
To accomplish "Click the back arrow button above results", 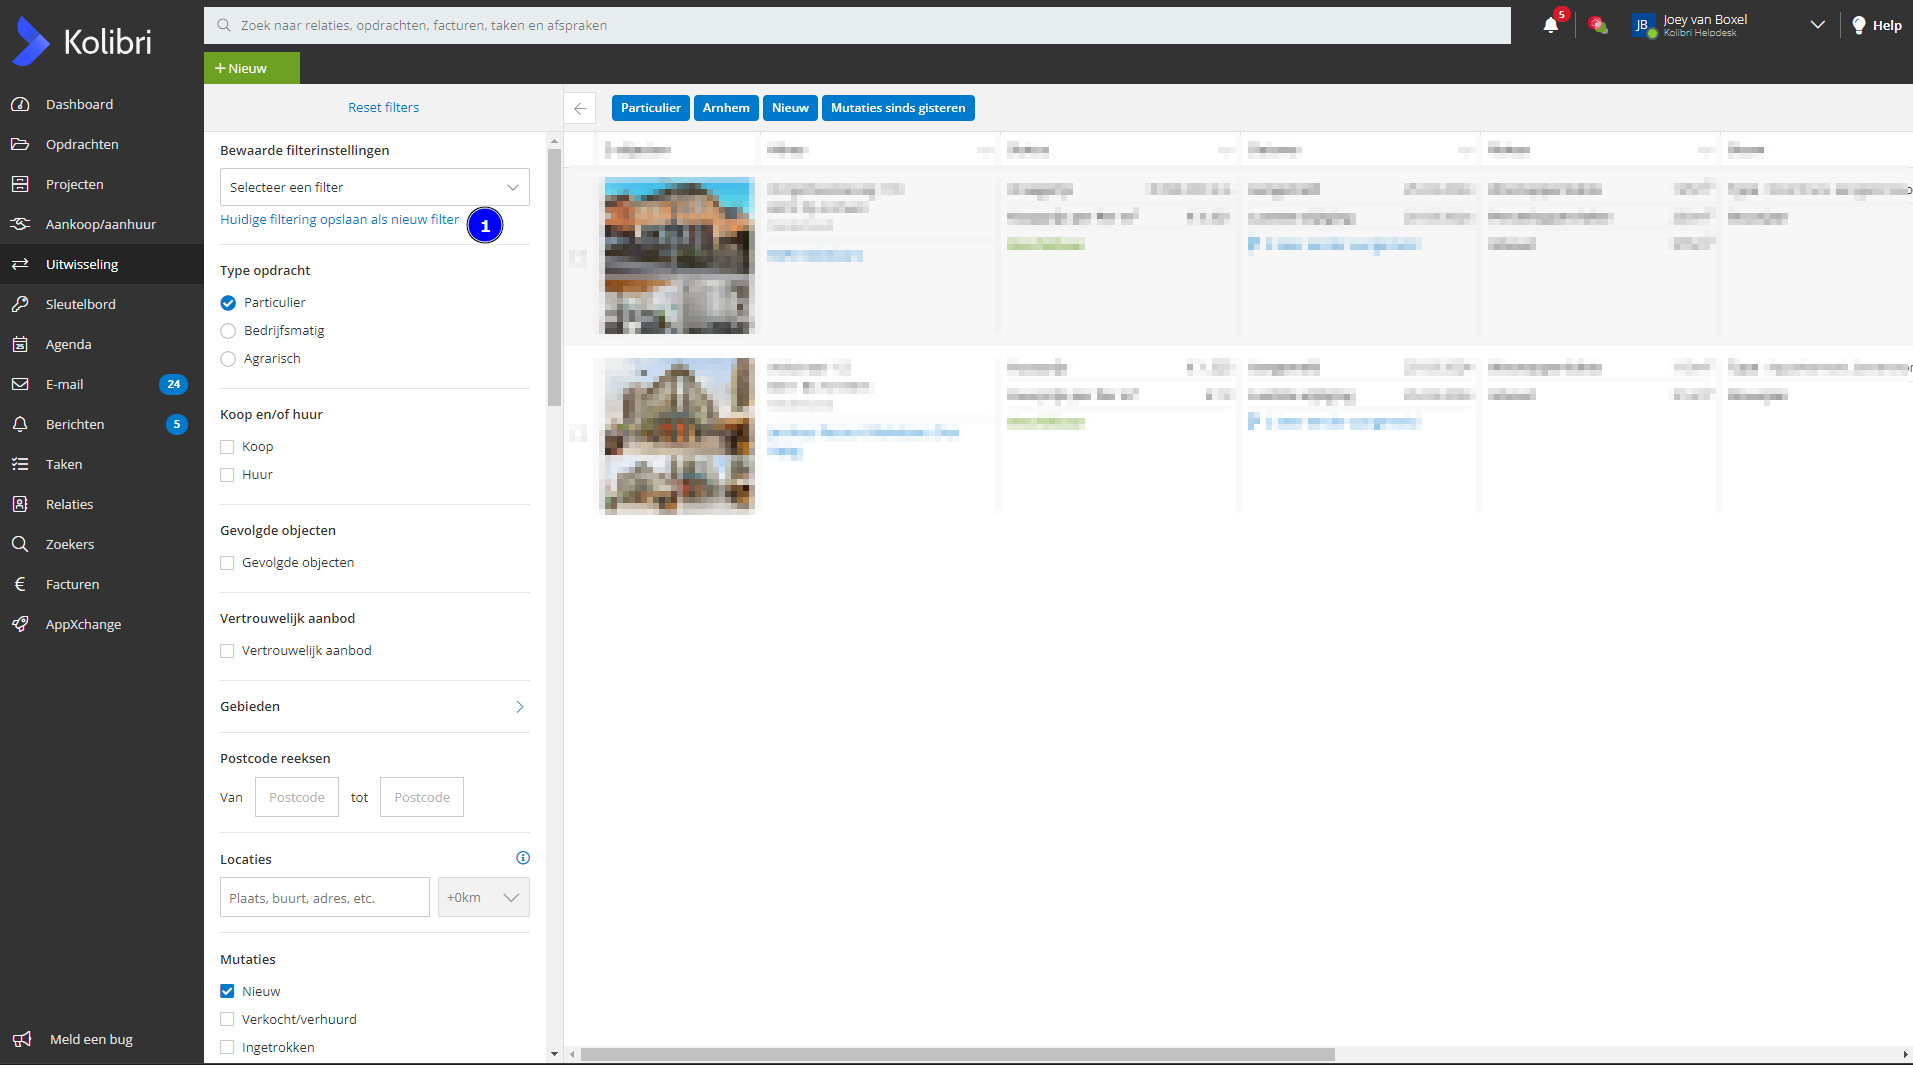I will pyautogui.click(x=580, y=108).
